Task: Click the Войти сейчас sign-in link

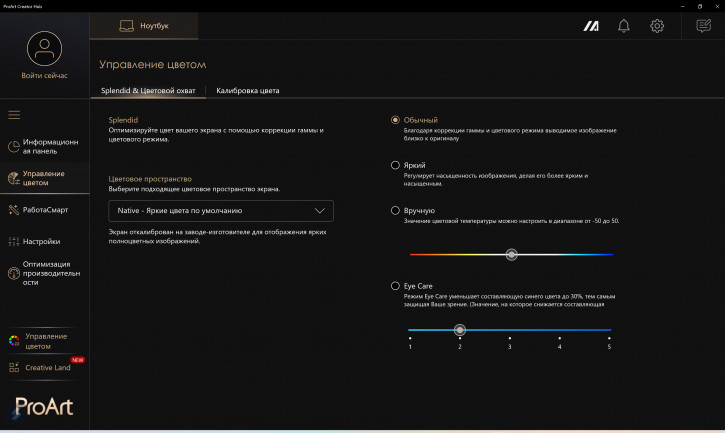Action: 44,75
